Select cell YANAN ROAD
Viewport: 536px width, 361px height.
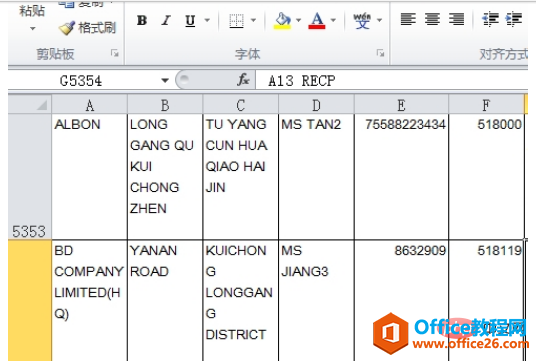(x=165, y=300)
